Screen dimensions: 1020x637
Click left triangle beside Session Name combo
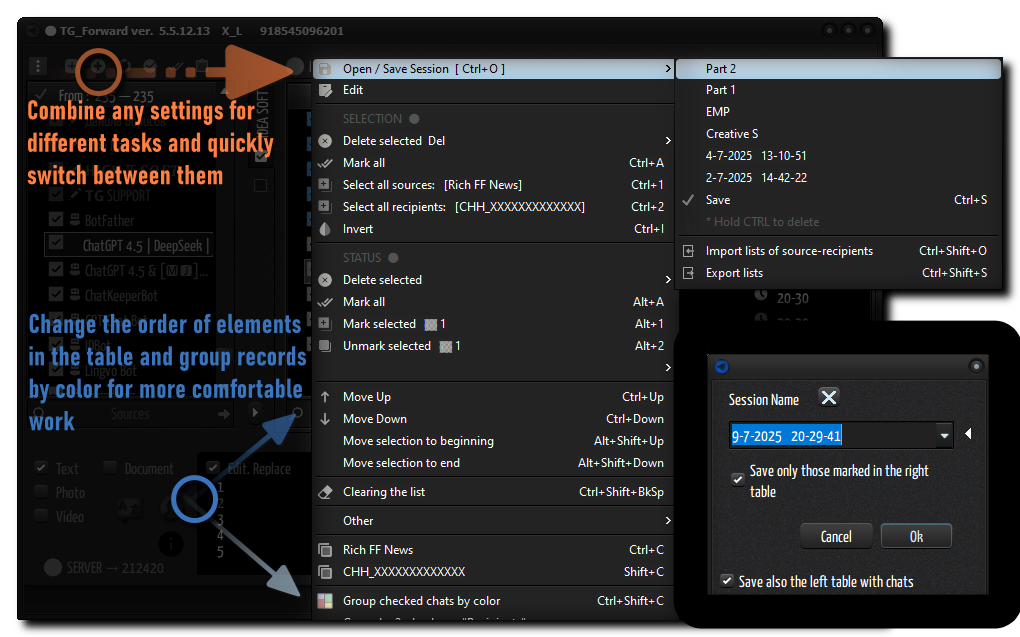pos(968,434)
